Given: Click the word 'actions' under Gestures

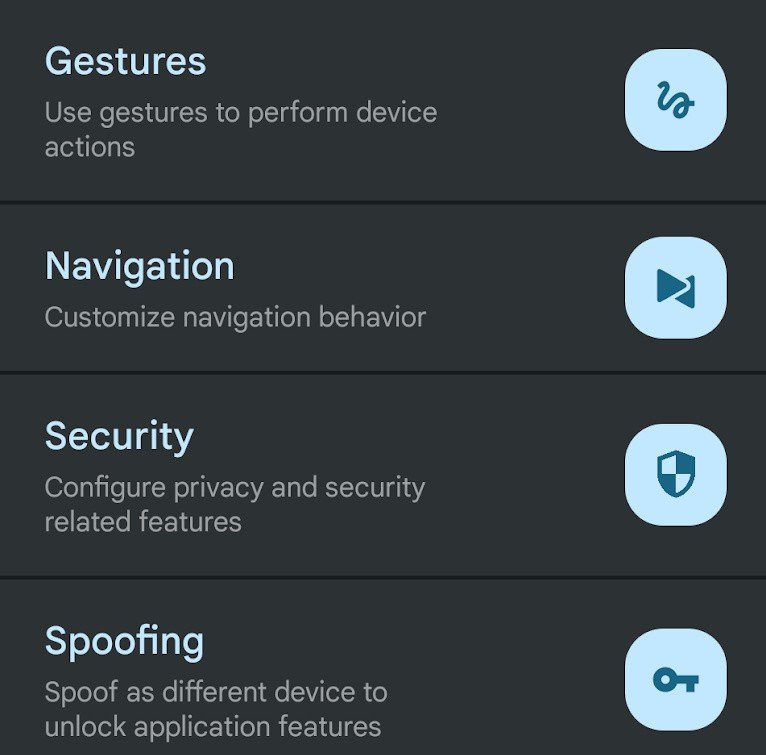Looking at the screenshot, I should [x=89, y=147].
